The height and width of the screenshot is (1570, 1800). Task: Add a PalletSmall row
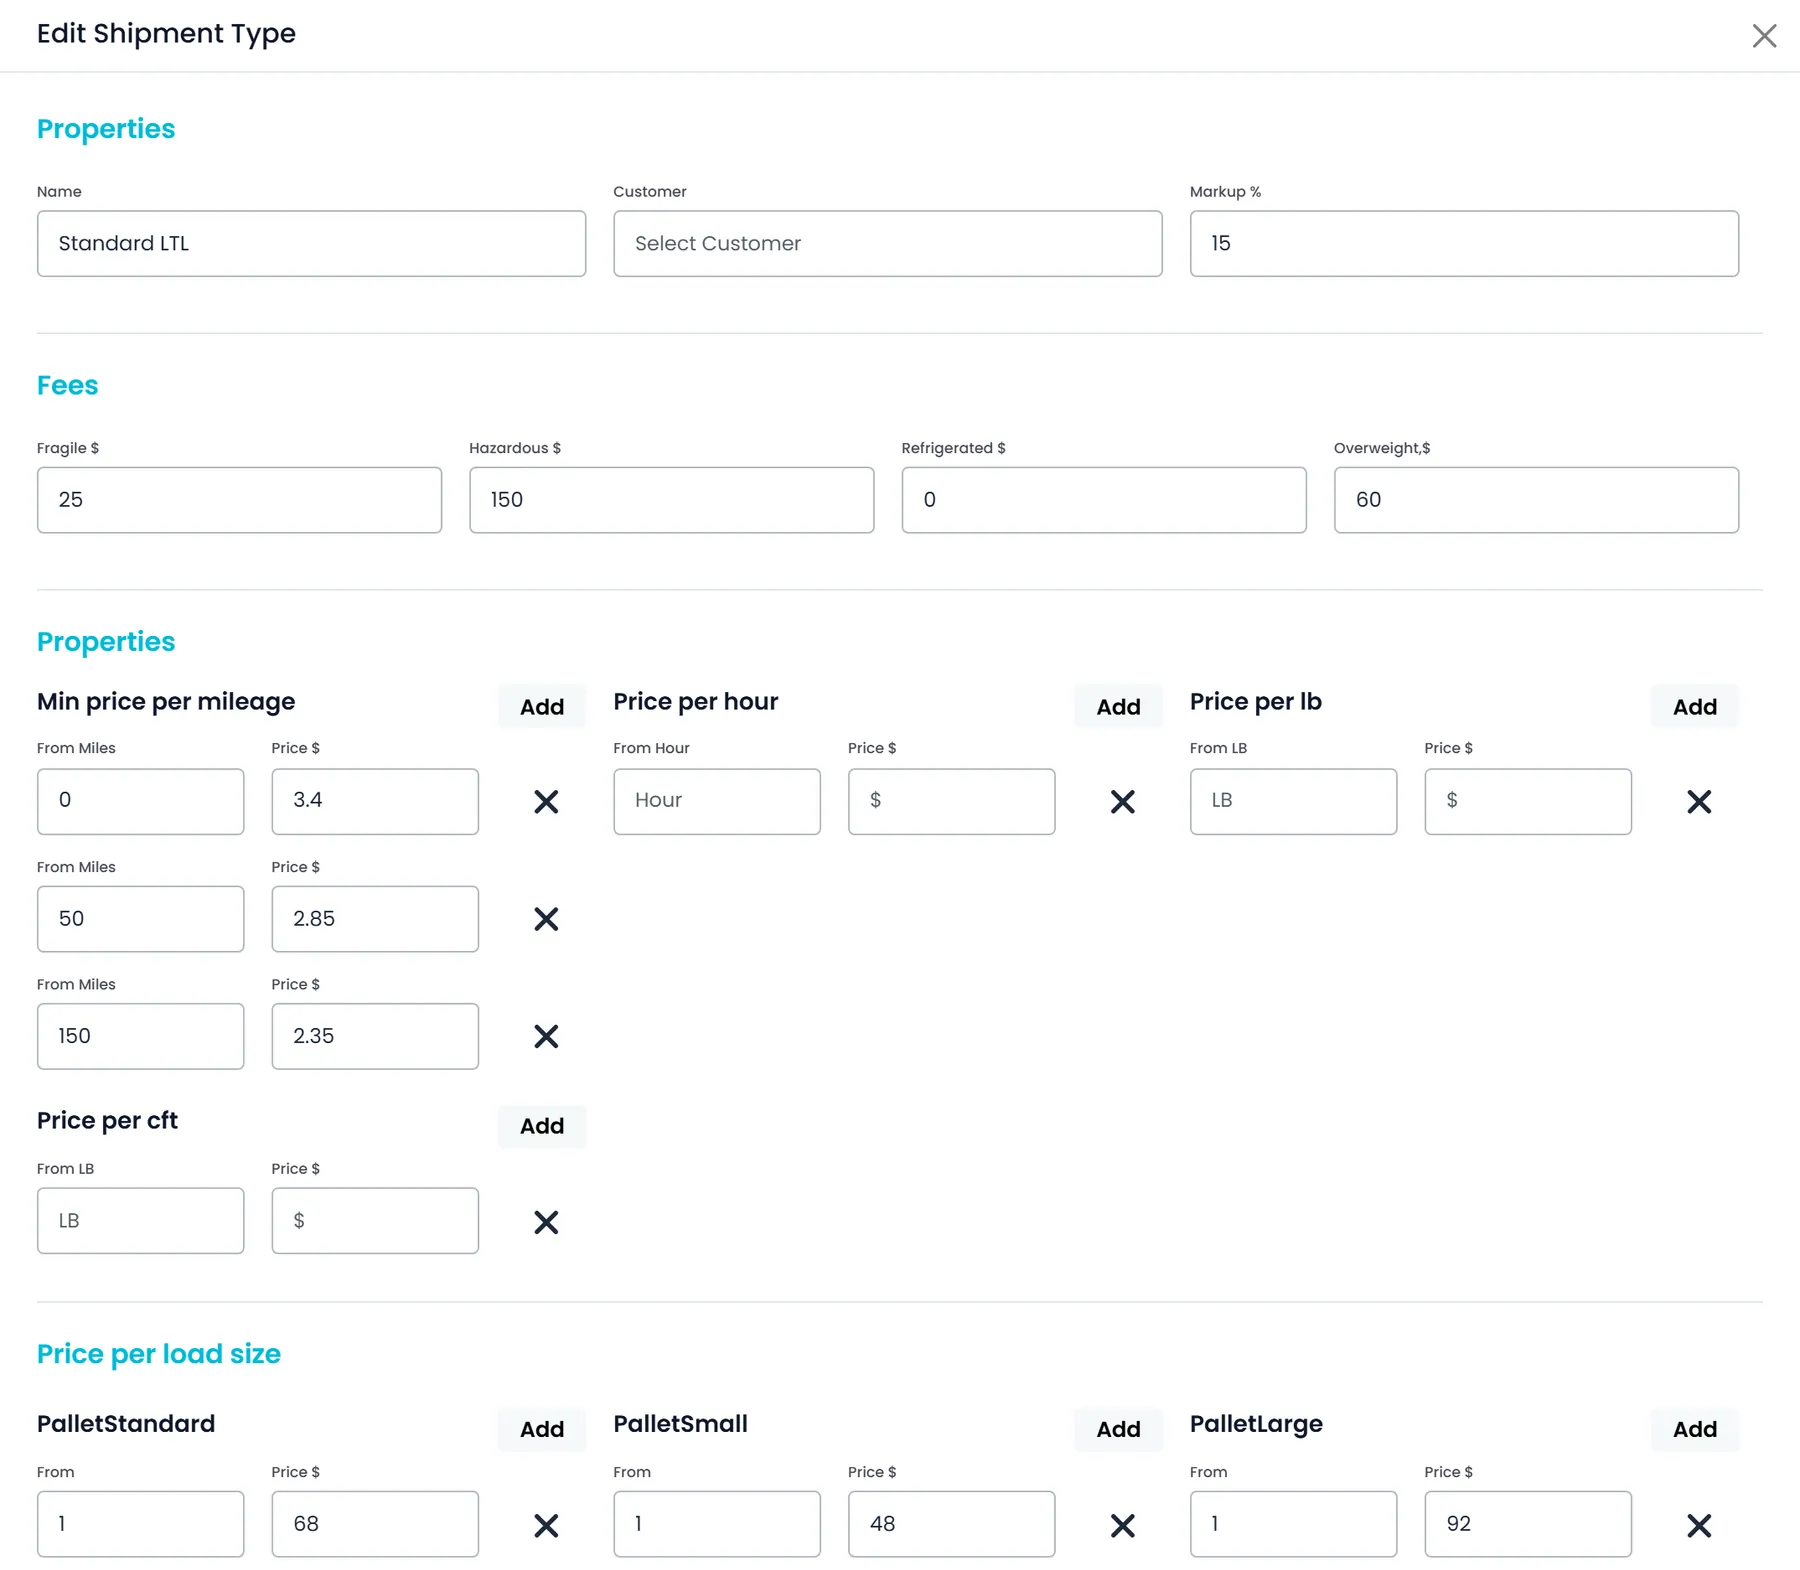point(1118,1429)
